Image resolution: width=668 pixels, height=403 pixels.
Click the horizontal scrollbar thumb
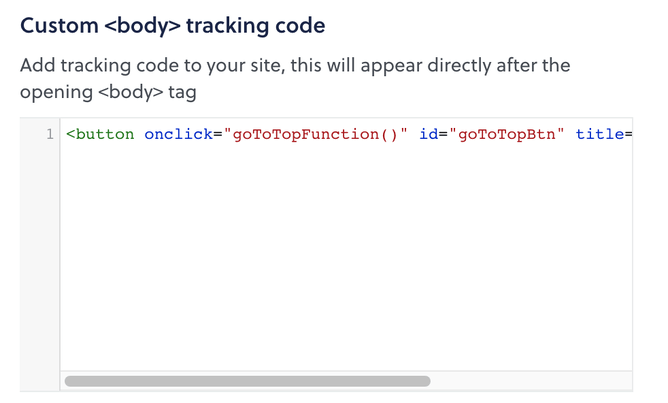(x=247, y=381)
